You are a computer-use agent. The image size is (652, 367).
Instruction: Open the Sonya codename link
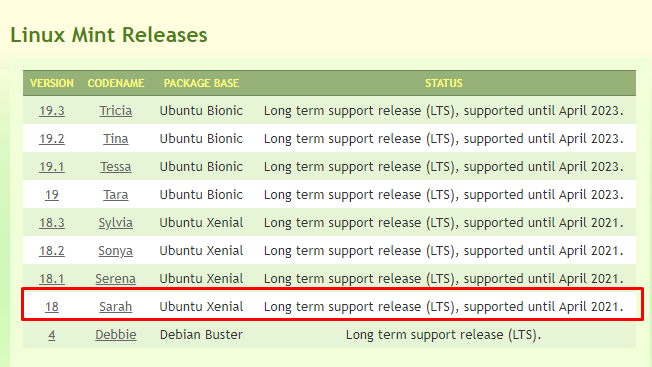[116, 251]
